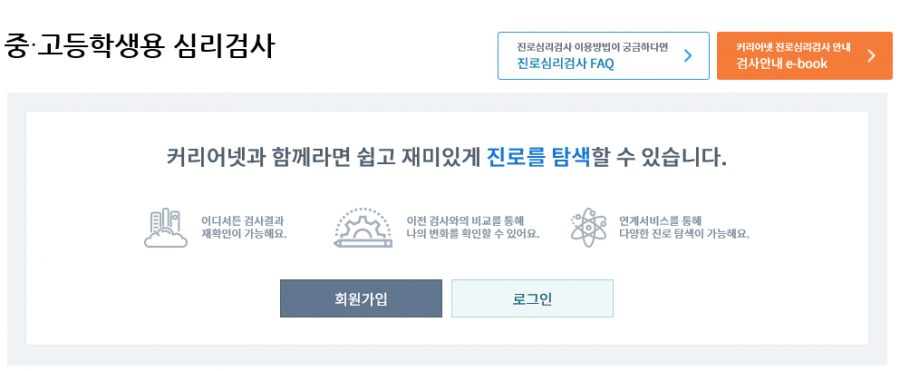
Task: Click the gear and pencil icon
Action: (363, 228)
